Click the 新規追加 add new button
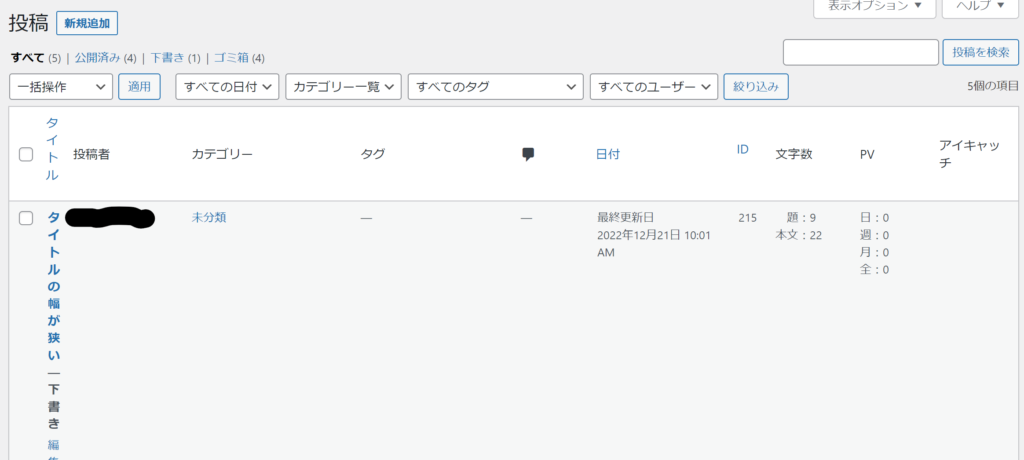Image resolution: width=1024 pixels, height=460 pixels. coord(87,23)
